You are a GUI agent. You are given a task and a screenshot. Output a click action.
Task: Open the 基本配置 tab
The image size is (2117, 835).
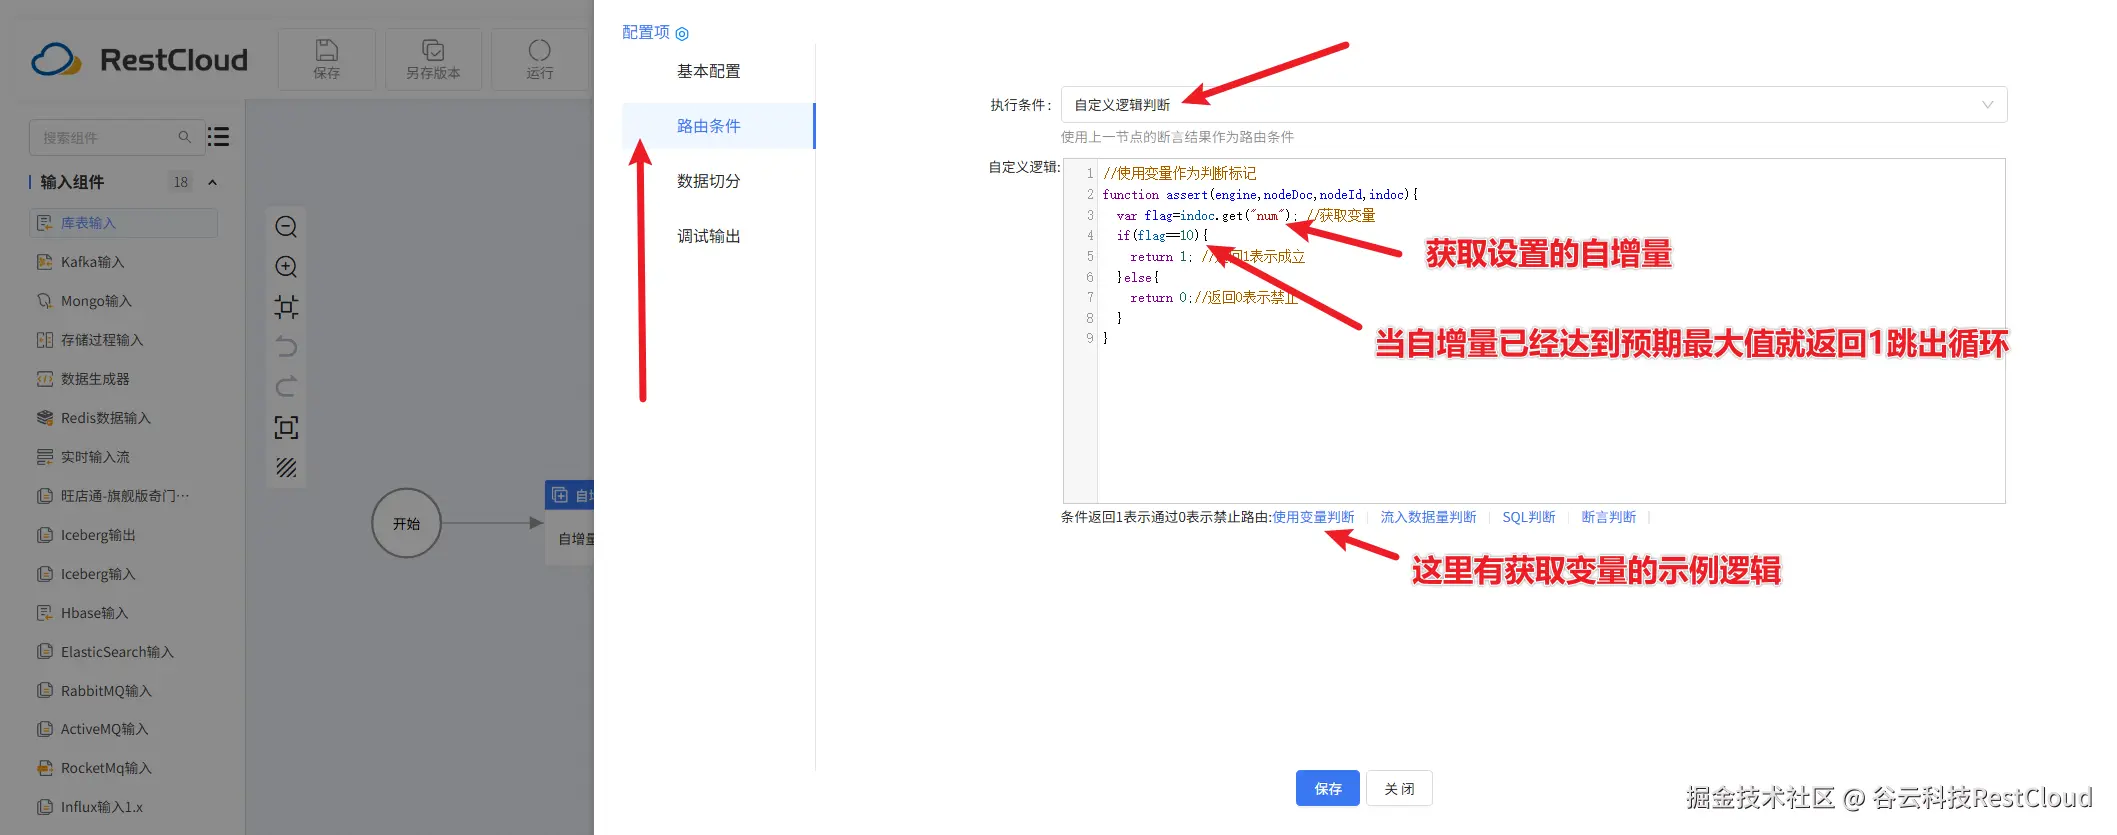(708, 71)
